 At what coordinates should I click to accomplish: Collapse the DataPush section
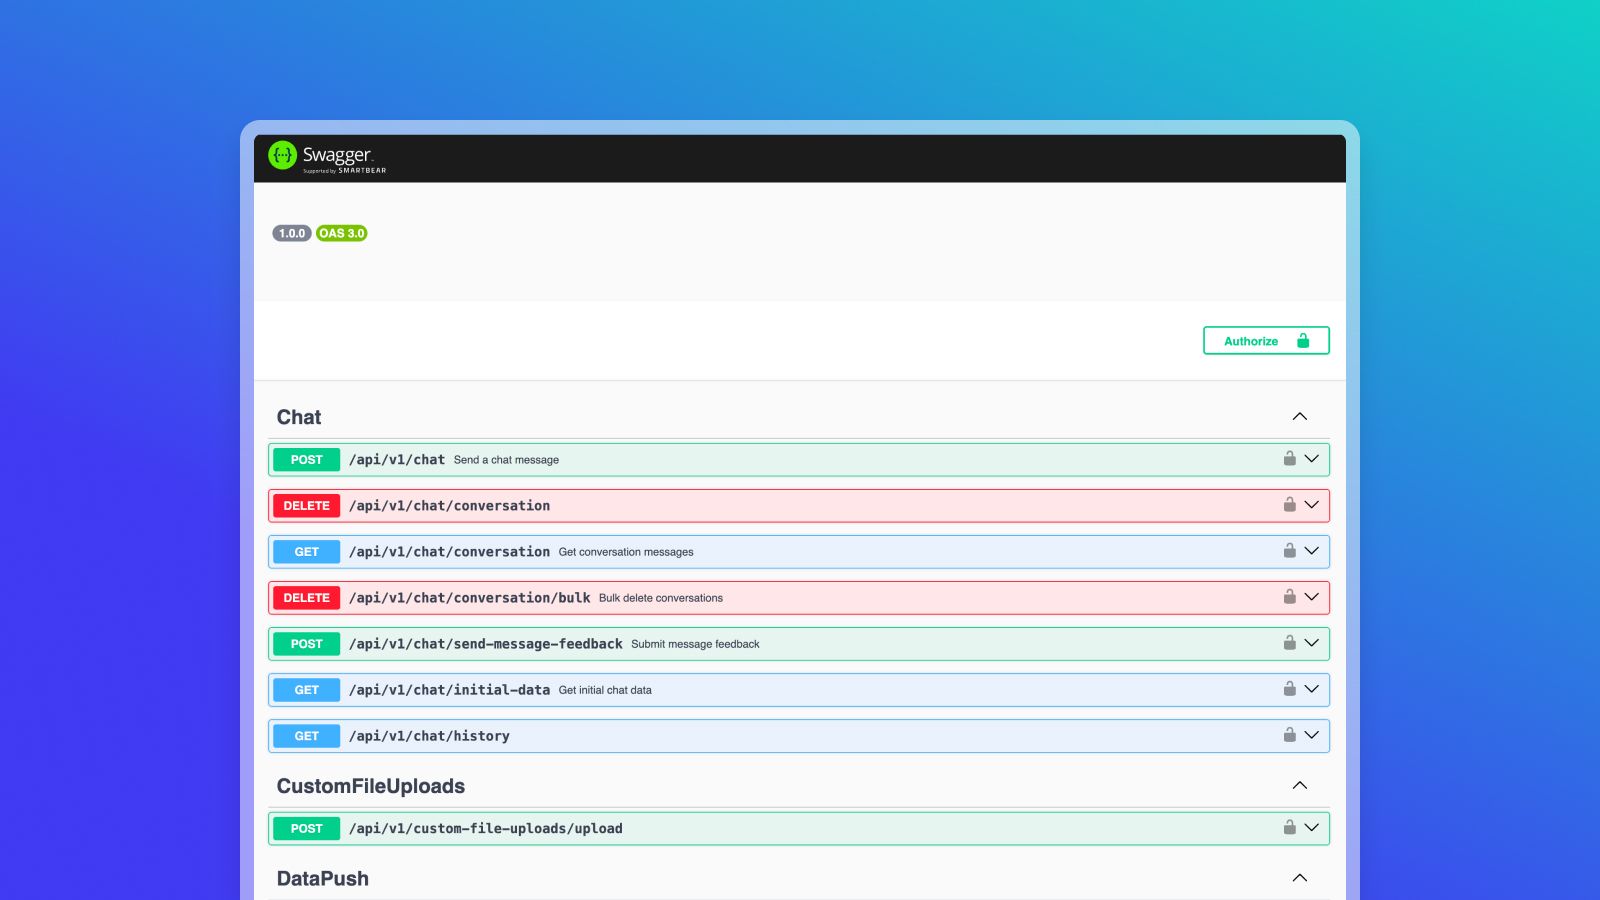click(x=1299, y=878)
